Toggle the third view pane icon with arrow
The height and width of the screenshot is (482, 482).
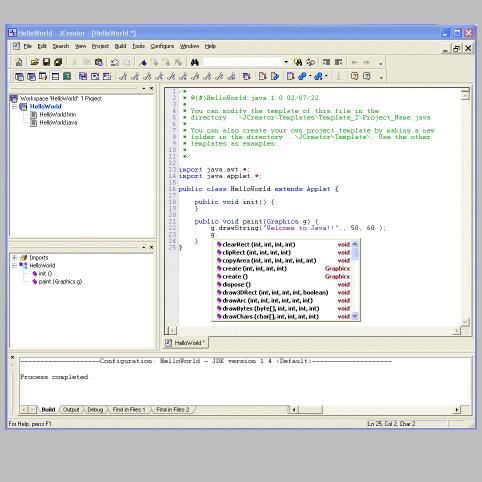pyautogui.click(x=43, y=77)
